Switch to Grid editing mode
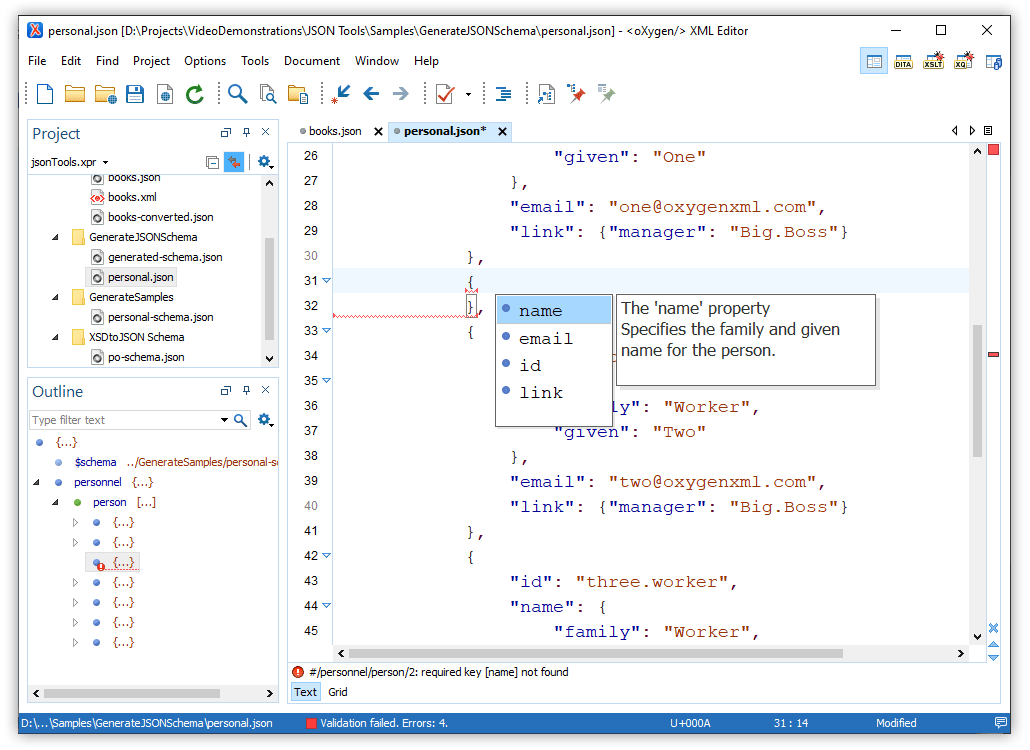The image size is (1030, 750). click(338, 692)
